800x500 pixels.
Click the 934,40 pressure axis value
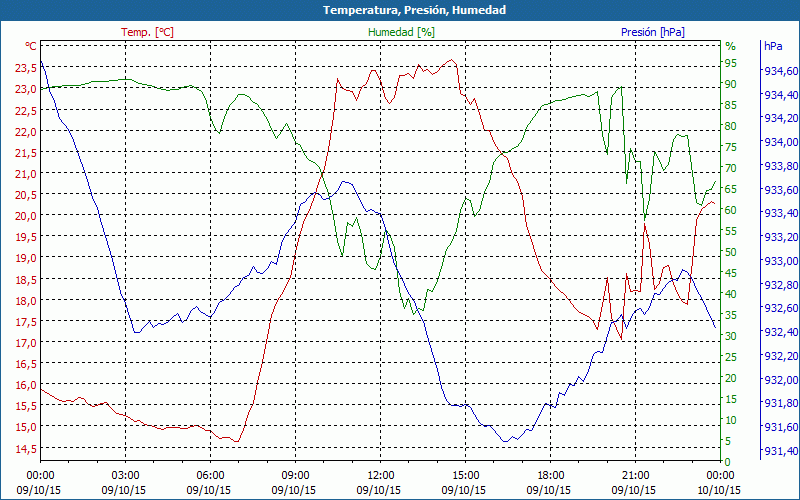point(781,95)
